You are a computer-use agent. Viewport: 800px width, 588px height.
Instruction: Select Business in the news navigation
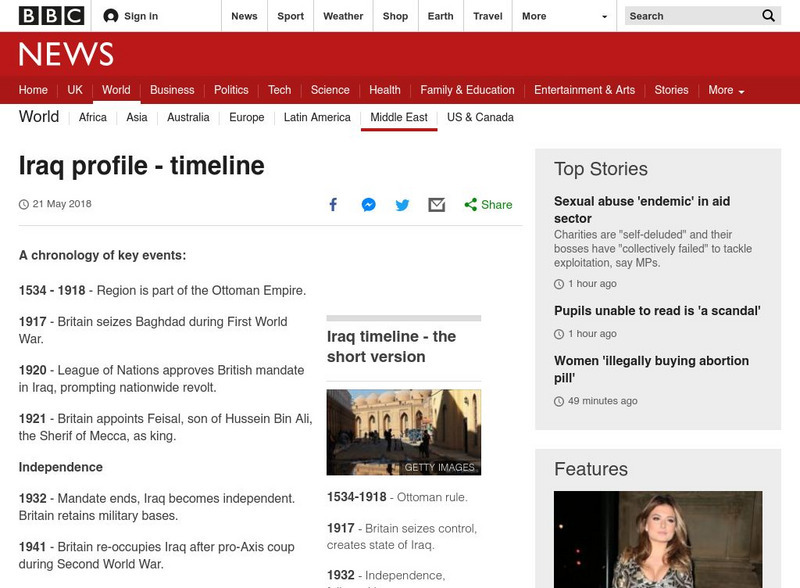click(x=172, y=90)
